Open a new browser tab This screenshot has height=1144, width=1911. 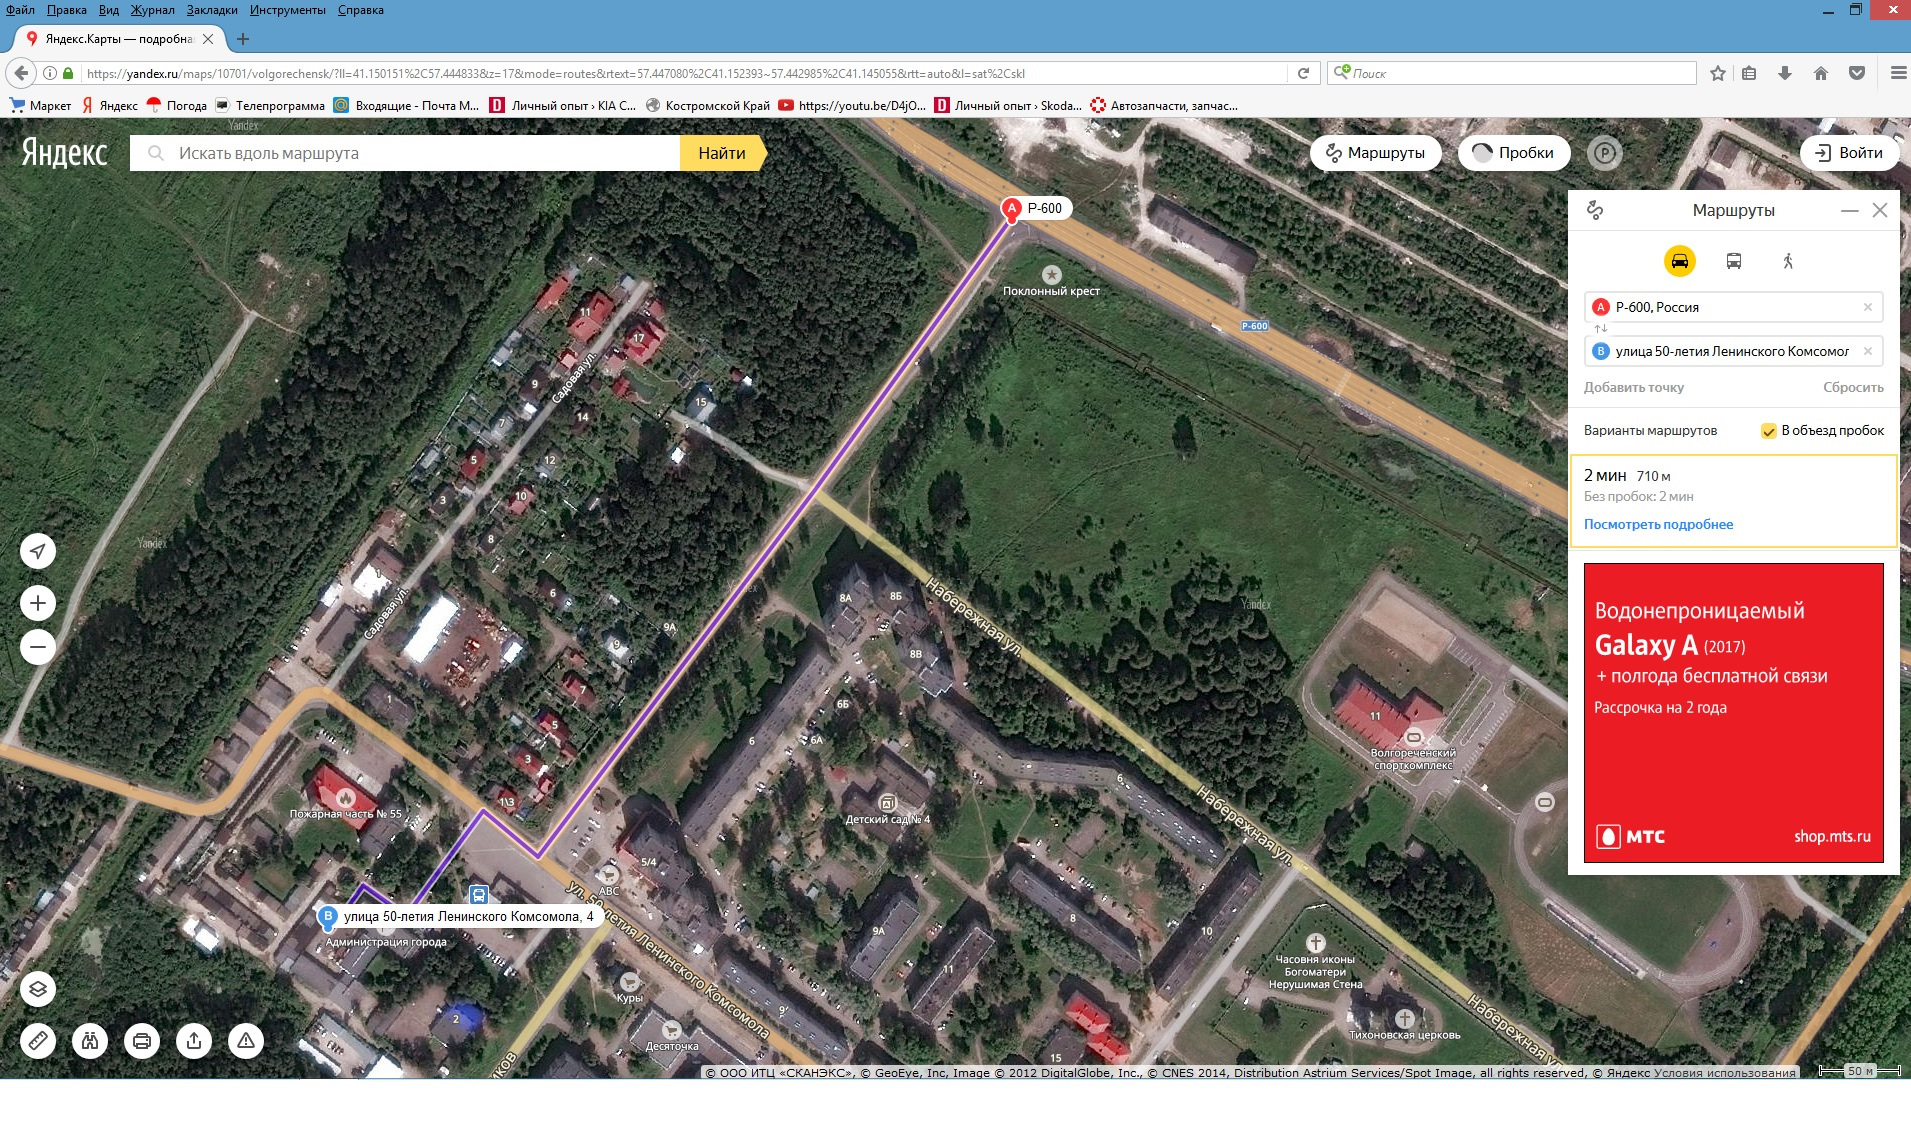(x=243, y=39)
